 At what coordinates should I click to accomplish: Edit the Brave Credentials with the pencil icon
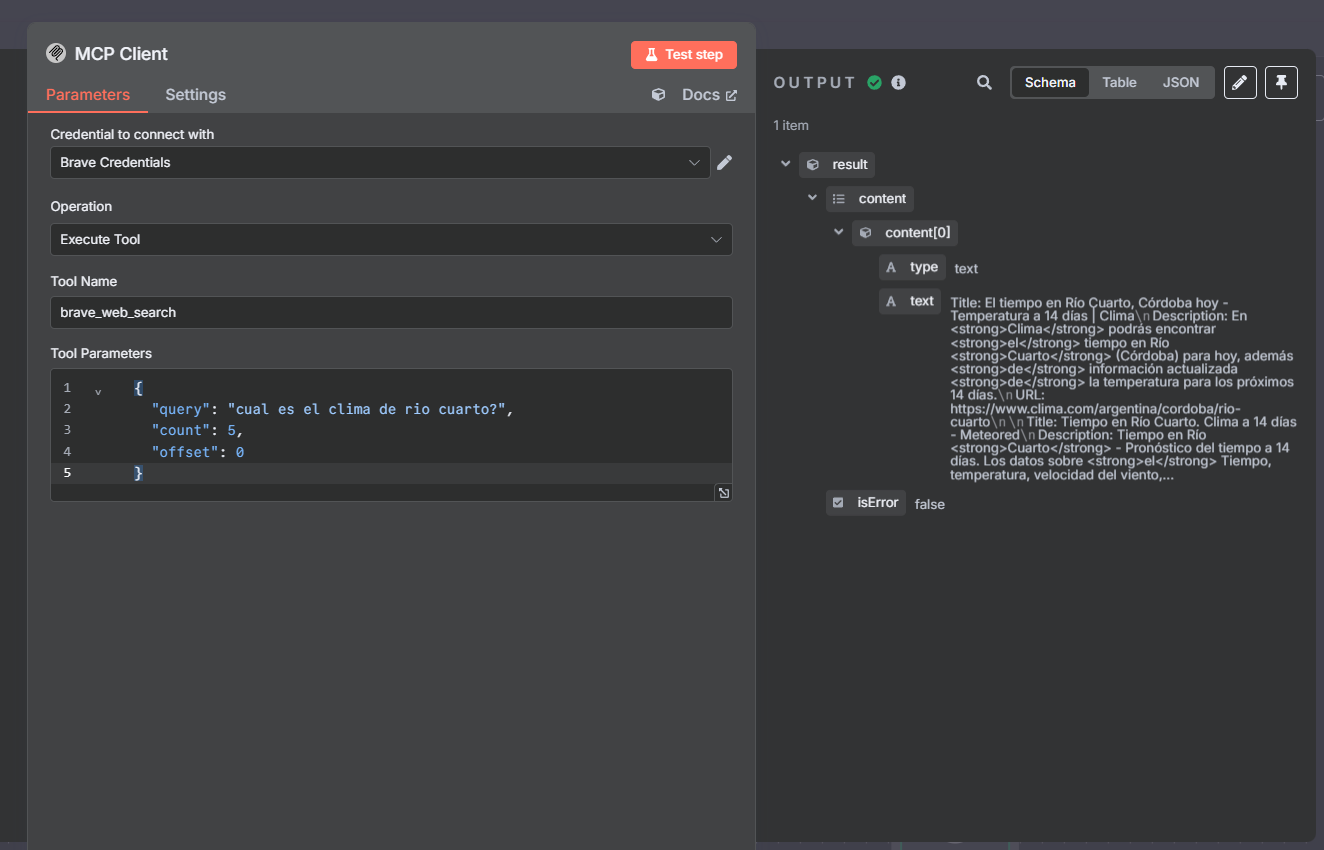[725, 162]
